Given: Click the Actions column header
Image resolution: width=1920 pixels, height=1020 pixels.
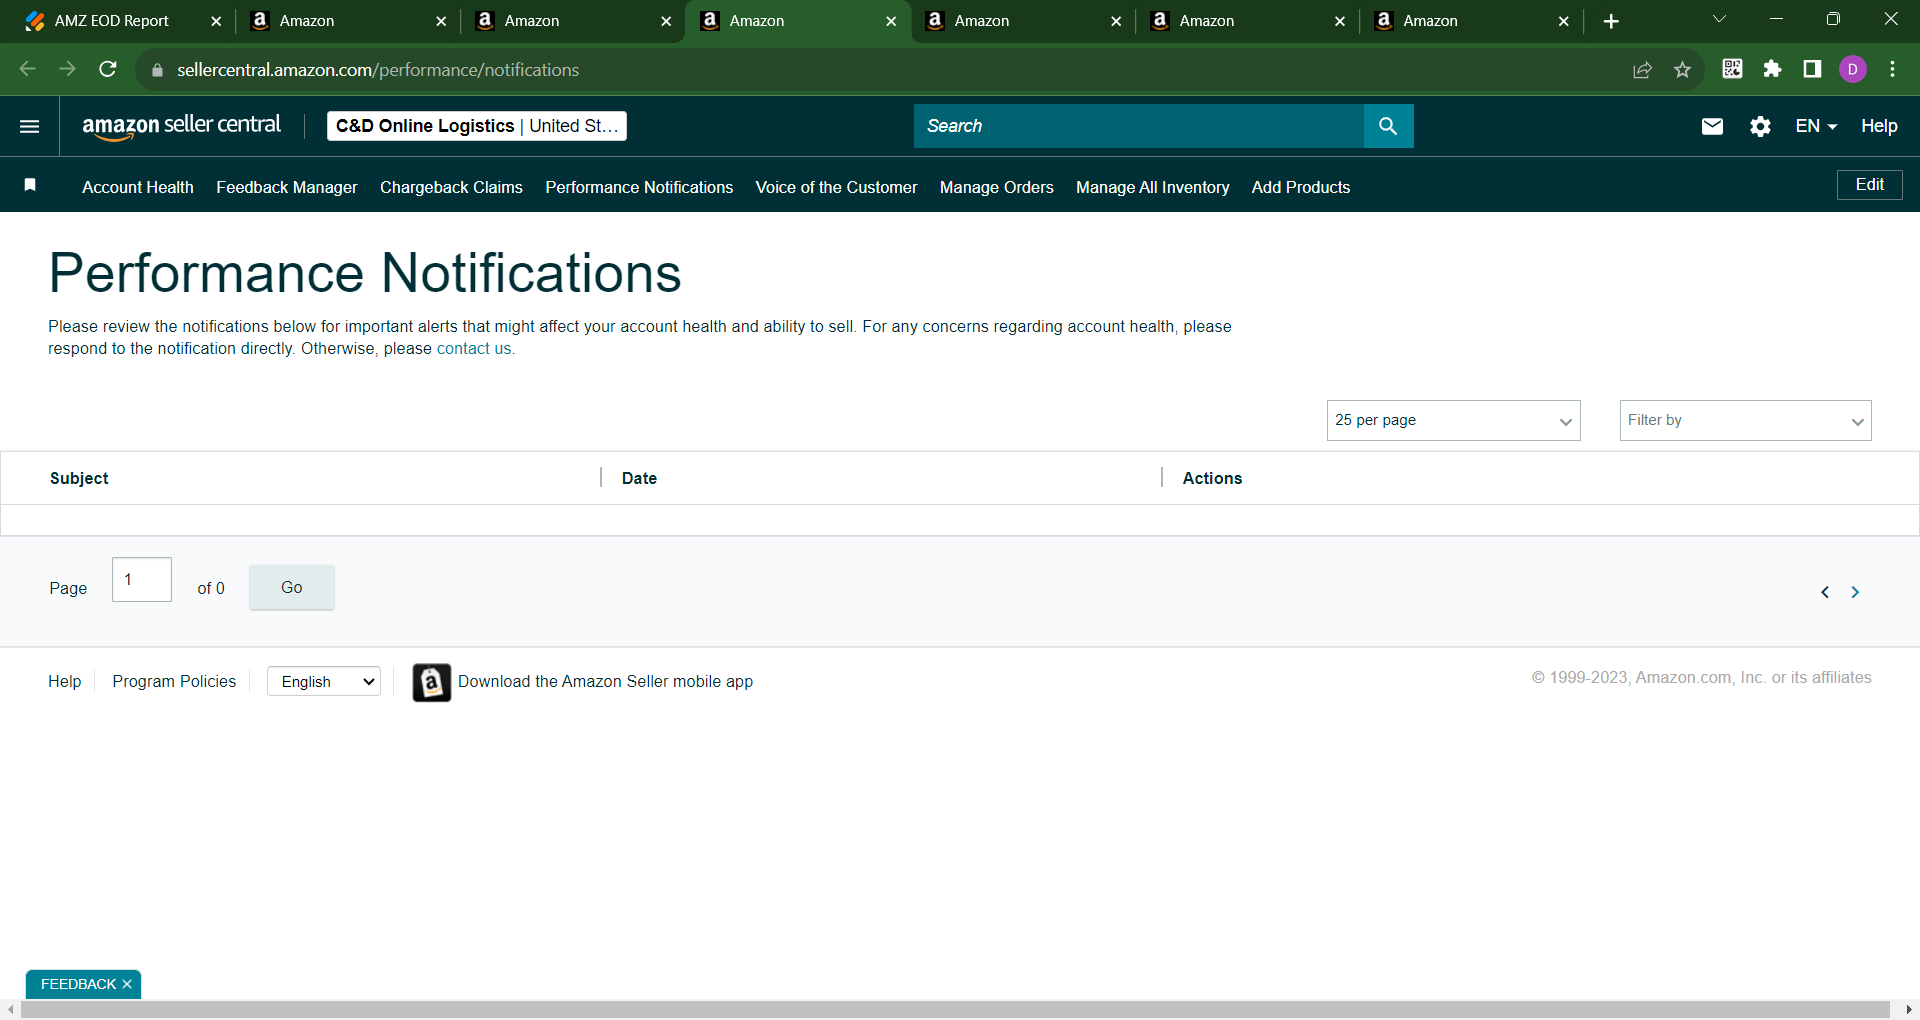Looking at the screenshot, I should click(1212, 478).
